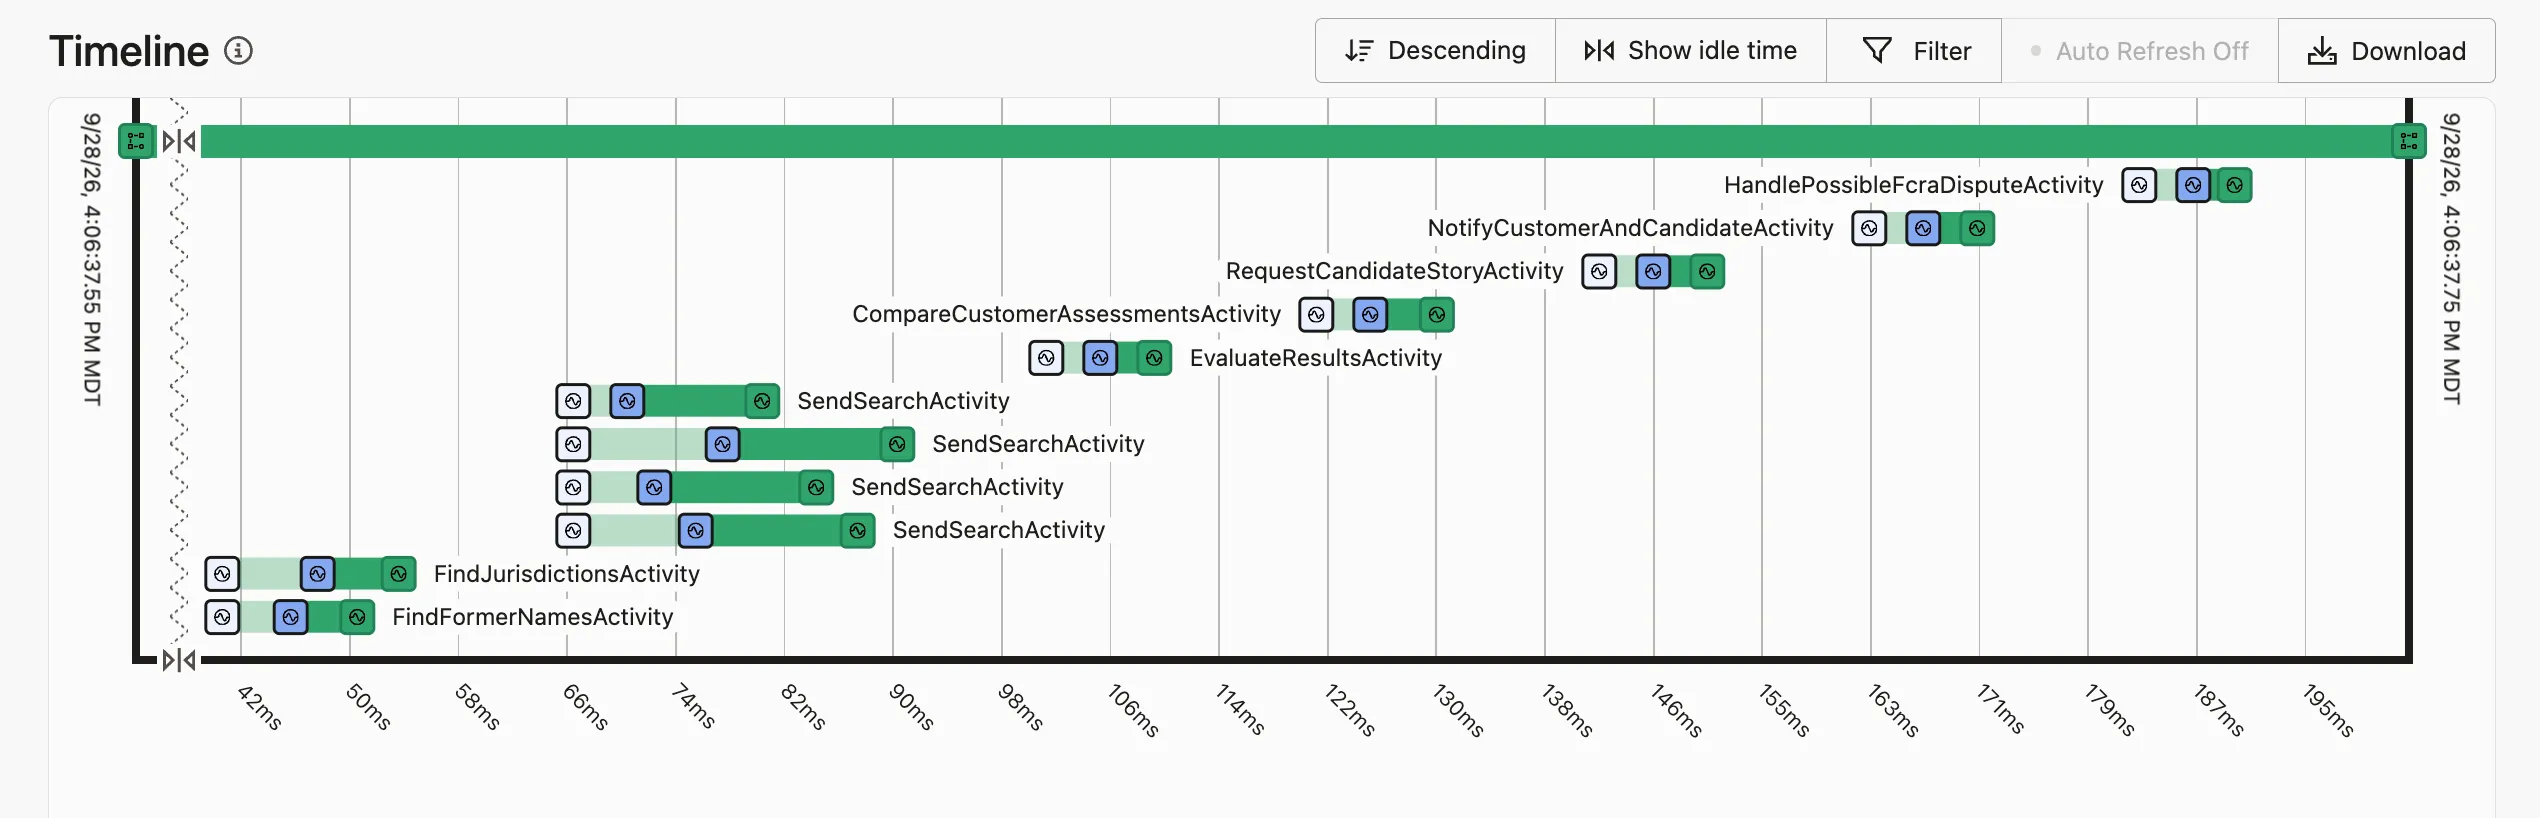This screenshot has height=818, width=2540.
Task: Select the FindFormerNamesActivity label
Action: pyautogui.click(x=533, y=617)
